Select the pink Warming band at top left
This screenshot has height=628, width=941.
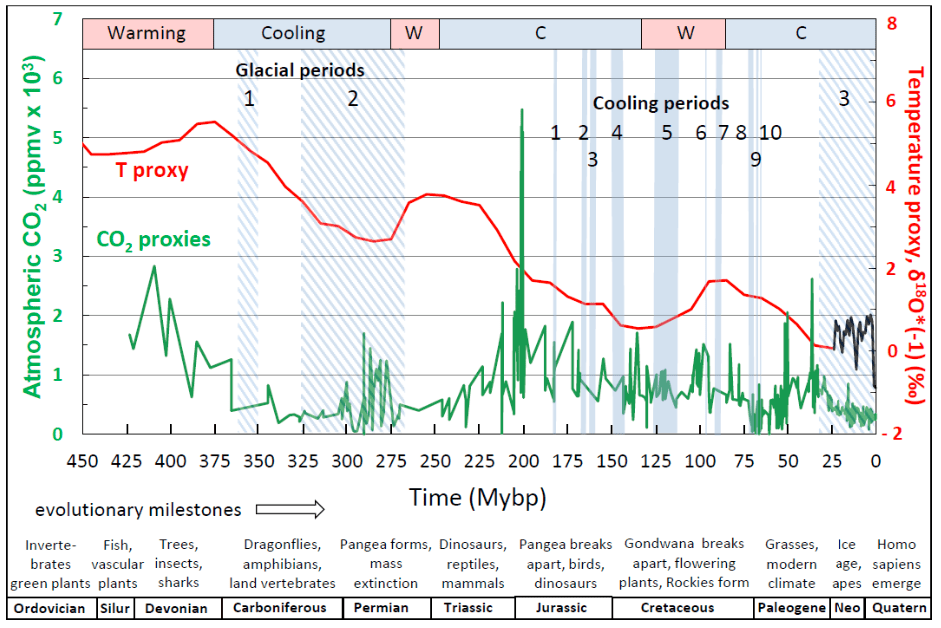(147, 33)
